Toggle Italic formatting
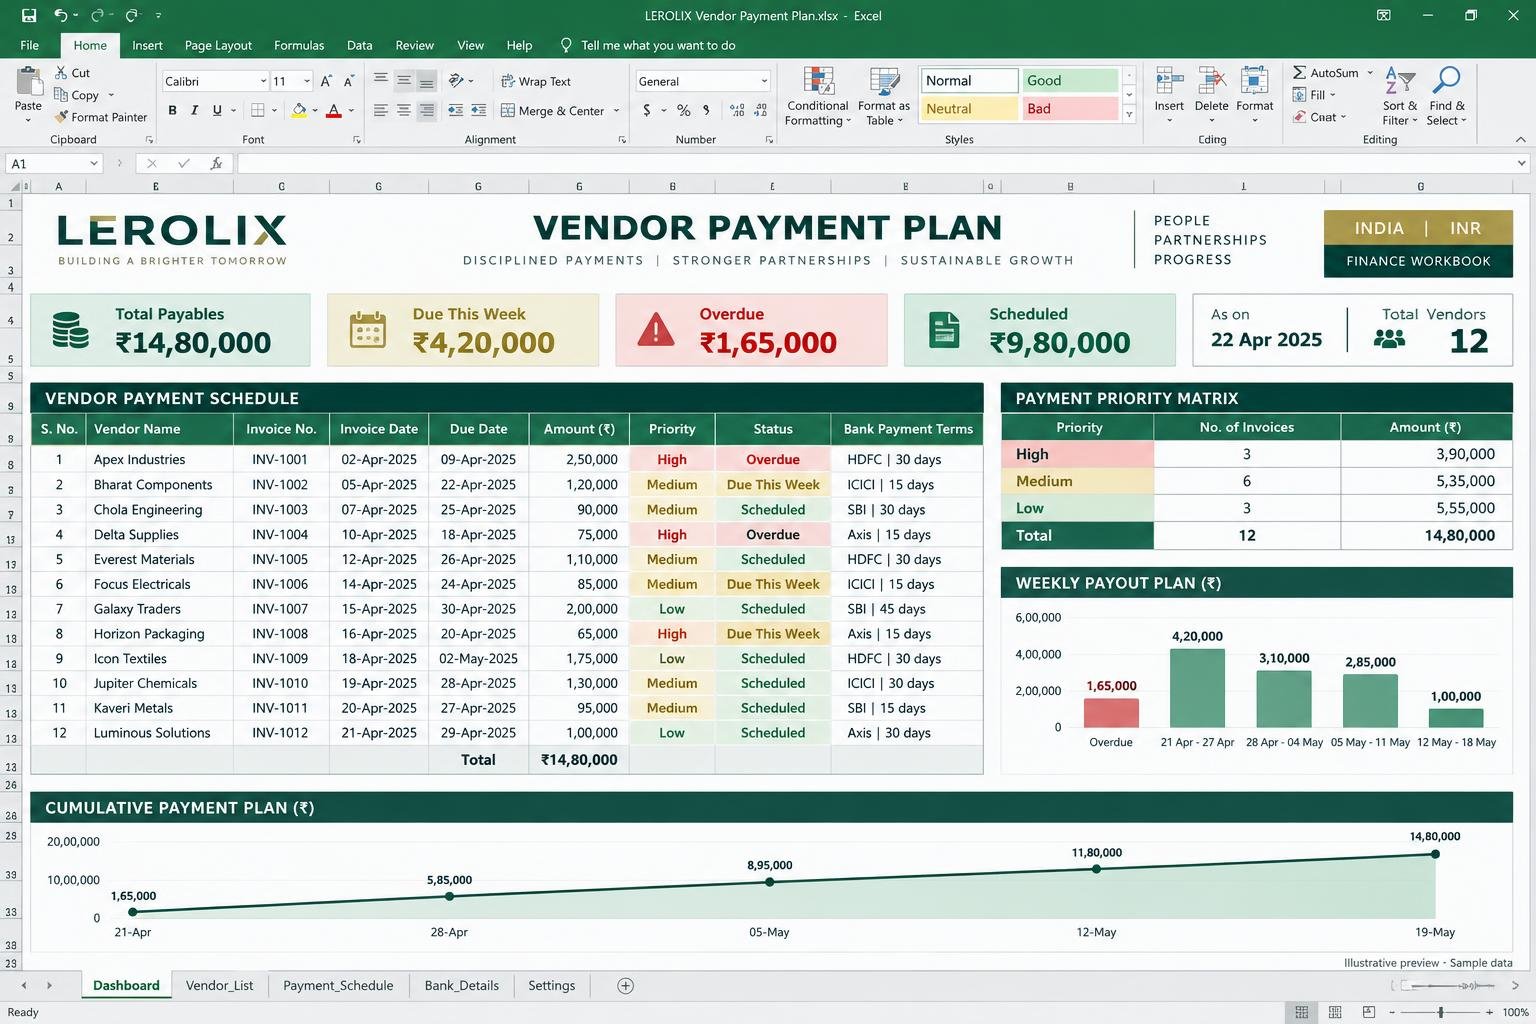1536x1024 pixels. [194, 110]
